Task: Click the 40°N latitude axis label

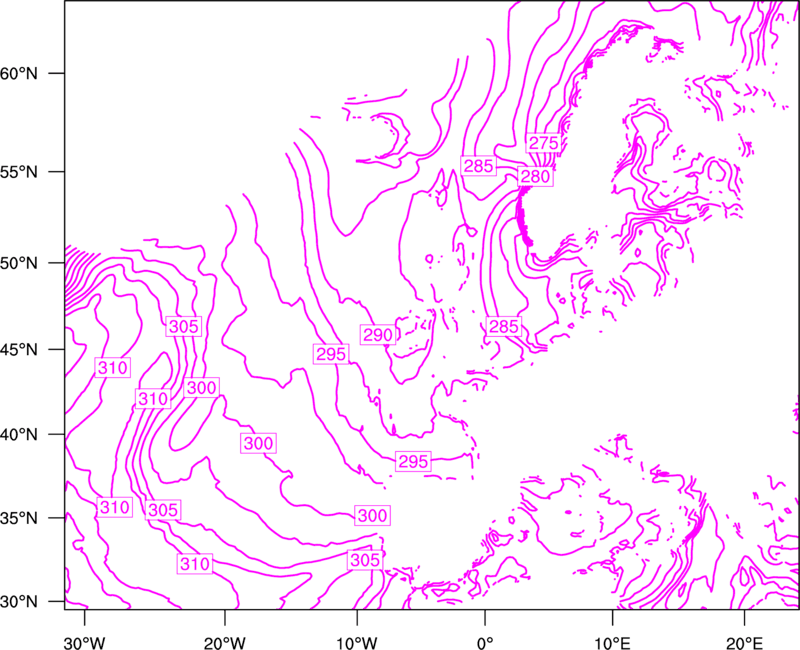Action: tap(19, 435)
